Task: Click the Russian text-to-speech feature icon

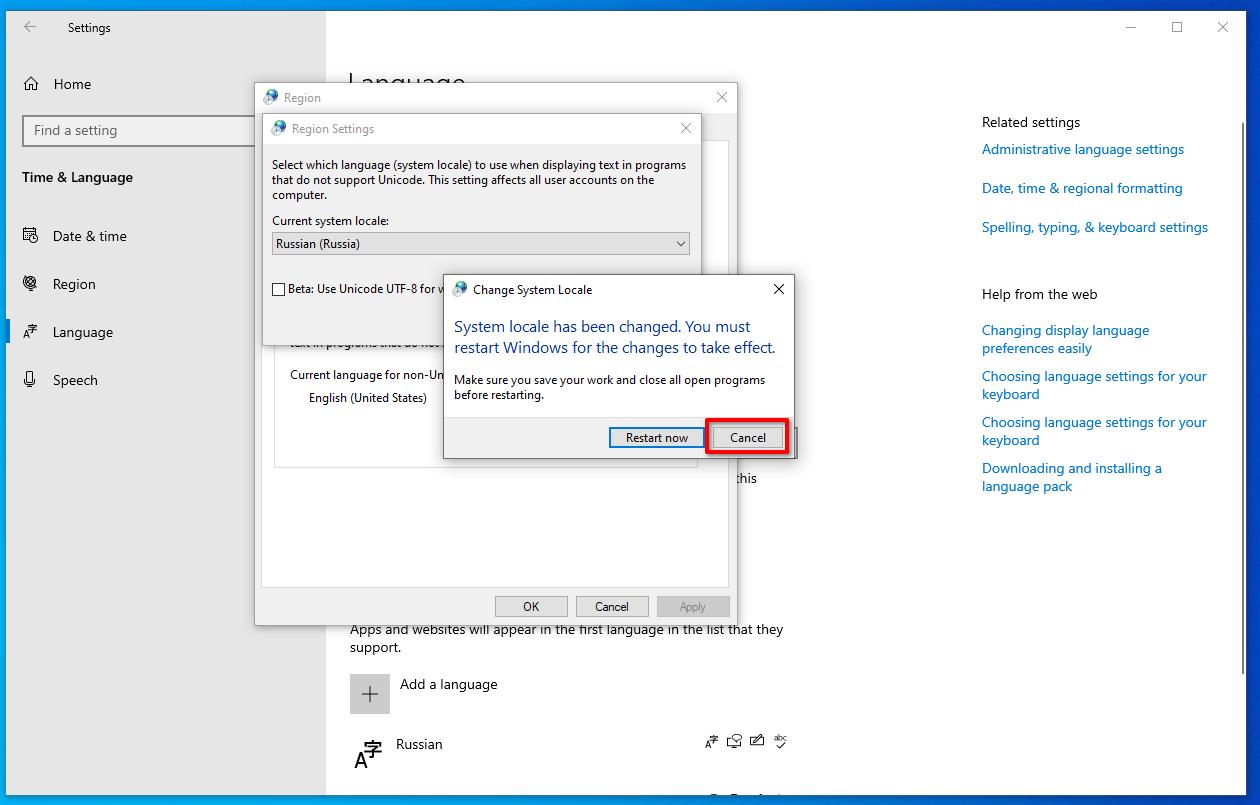Action: [x=735, y=741]
